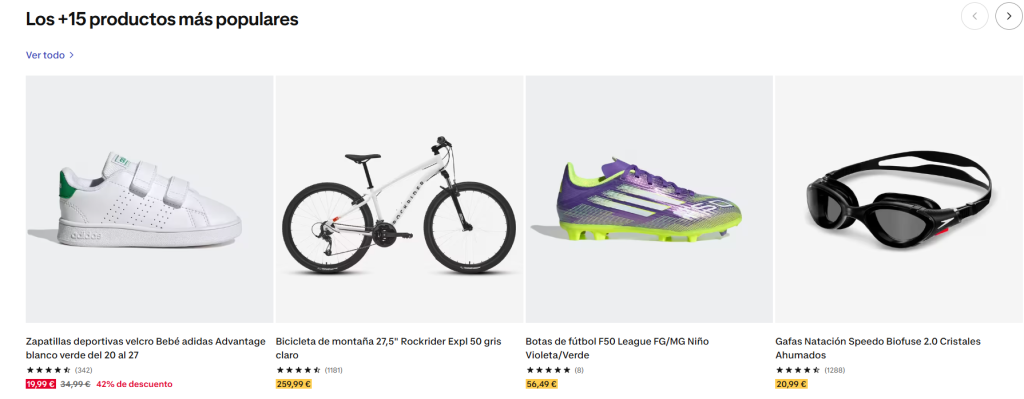Screen dimensions: 1024x399
Task: Click the '42% de descuento' discount label
Action: coord(135,384)
